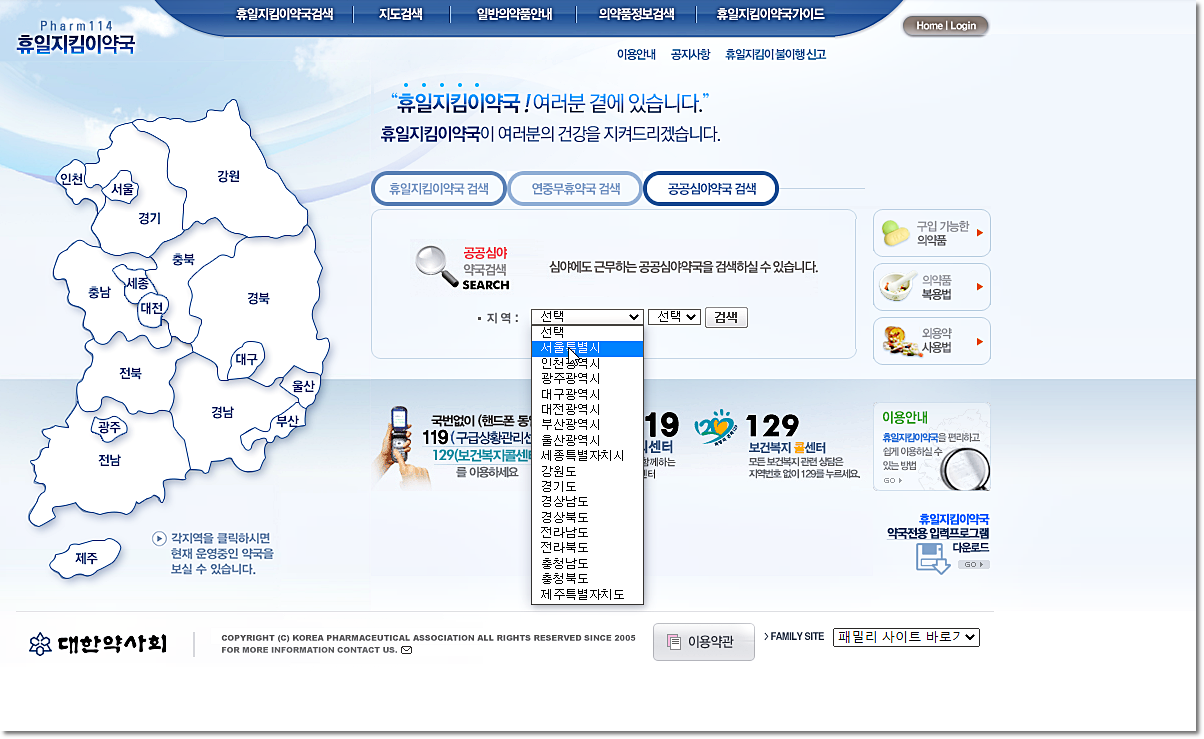Open 패밀리 사이트 바로가기 dropdown
The image size is (1204, 739).
point(906,637)
